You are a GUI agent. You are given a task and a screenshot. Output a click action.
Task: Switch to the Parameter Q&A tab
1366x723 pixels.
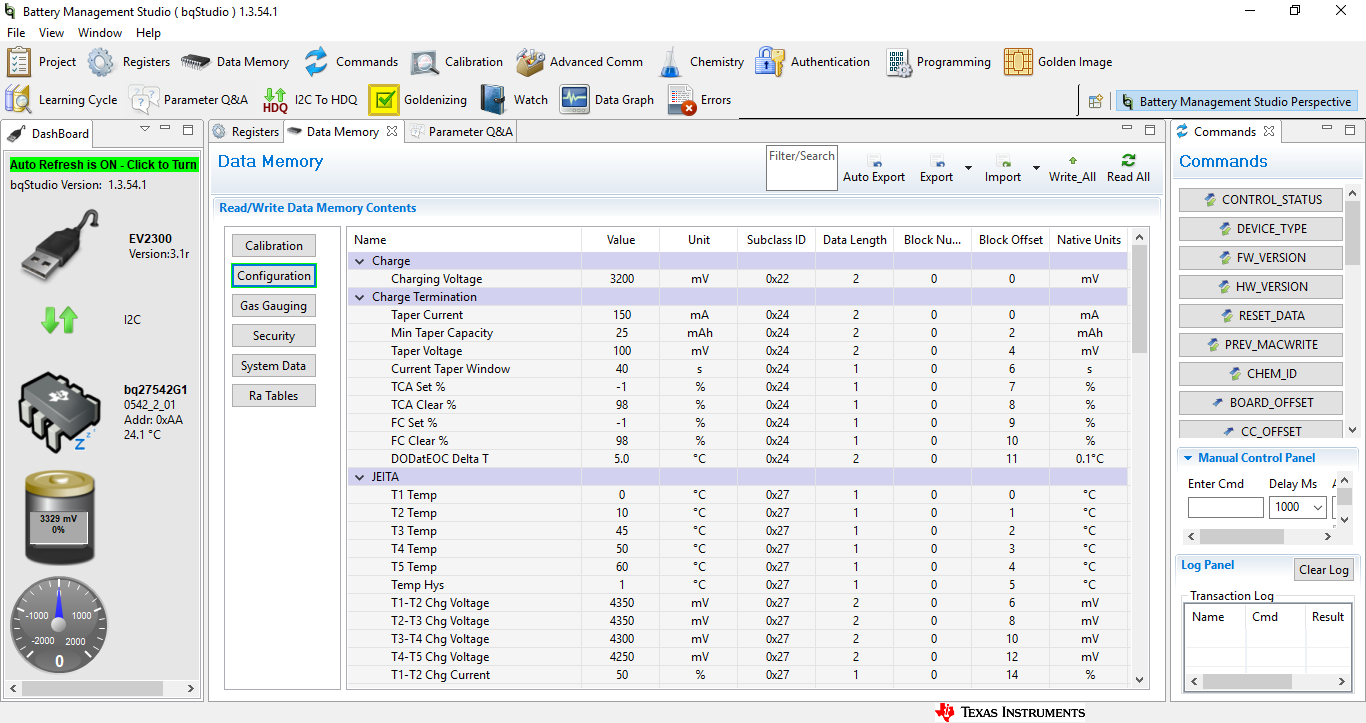[x=461, y=132]
